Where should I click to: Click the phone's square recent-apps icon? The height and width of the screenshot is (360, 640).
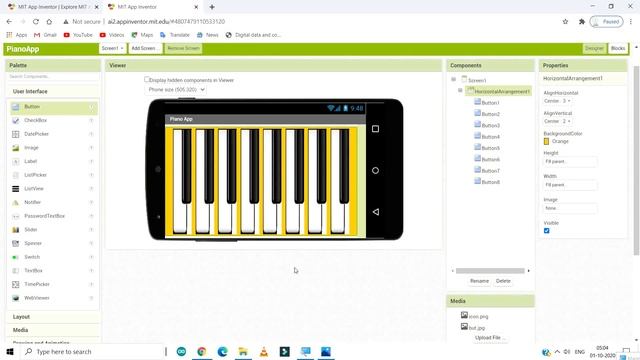click(376, 129)
